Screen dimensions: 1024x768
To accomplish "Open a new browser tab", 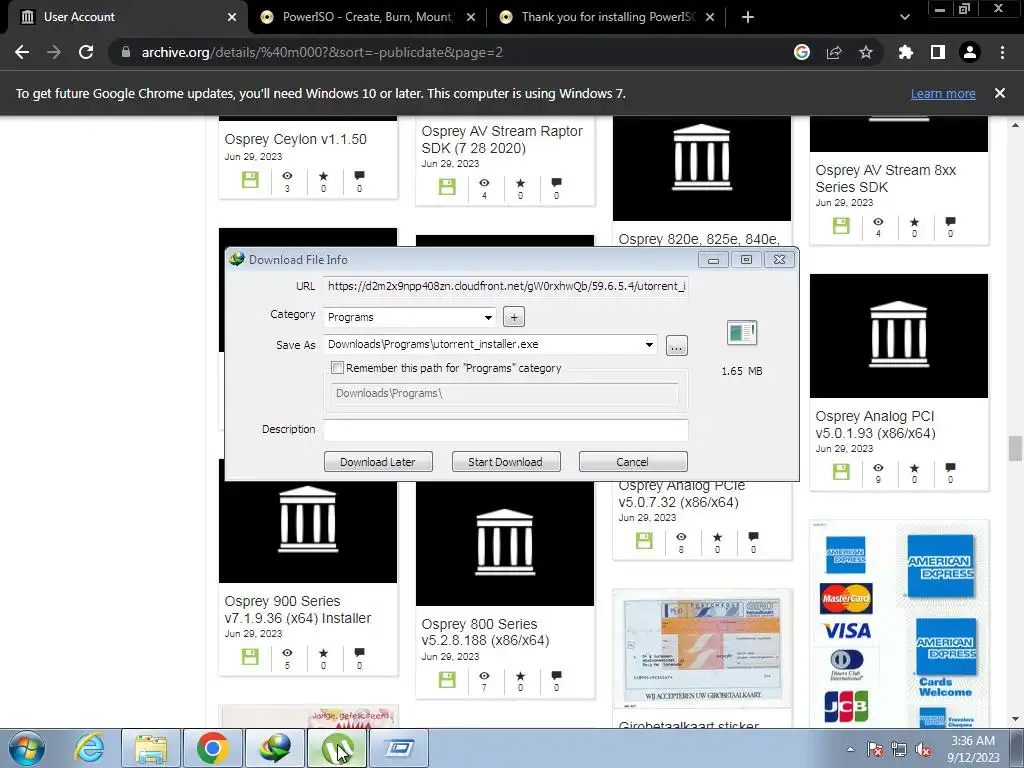I will coord(748,17).
